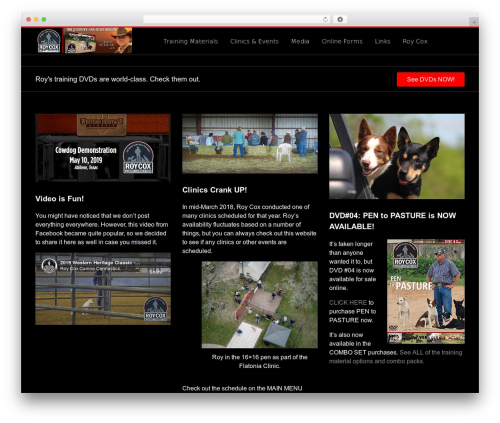Click the browser address bar
This screenshot has height=423, width=500.
click(x=237, y=19)
